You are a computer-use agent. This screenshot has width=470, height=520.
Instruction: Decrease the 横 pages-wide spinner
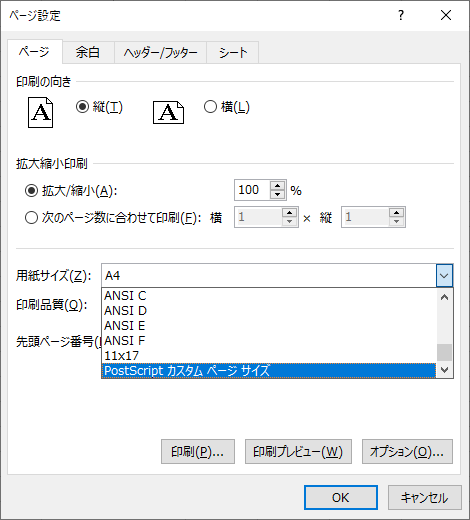click(x=289, y=221)
